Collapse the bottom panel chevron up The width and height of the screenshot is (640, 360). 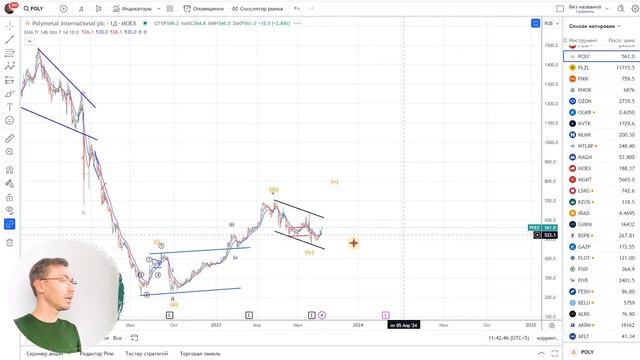tap(541, 353)
